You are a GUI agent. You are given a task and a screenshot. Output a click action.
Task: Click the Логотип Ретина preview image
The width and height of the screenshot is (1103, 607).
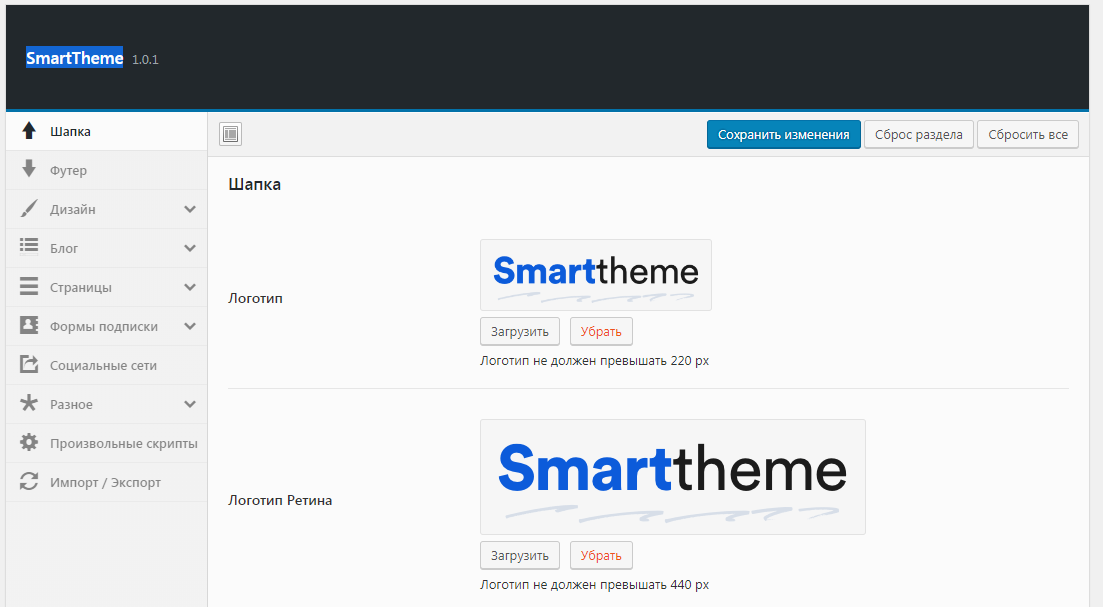672,477
